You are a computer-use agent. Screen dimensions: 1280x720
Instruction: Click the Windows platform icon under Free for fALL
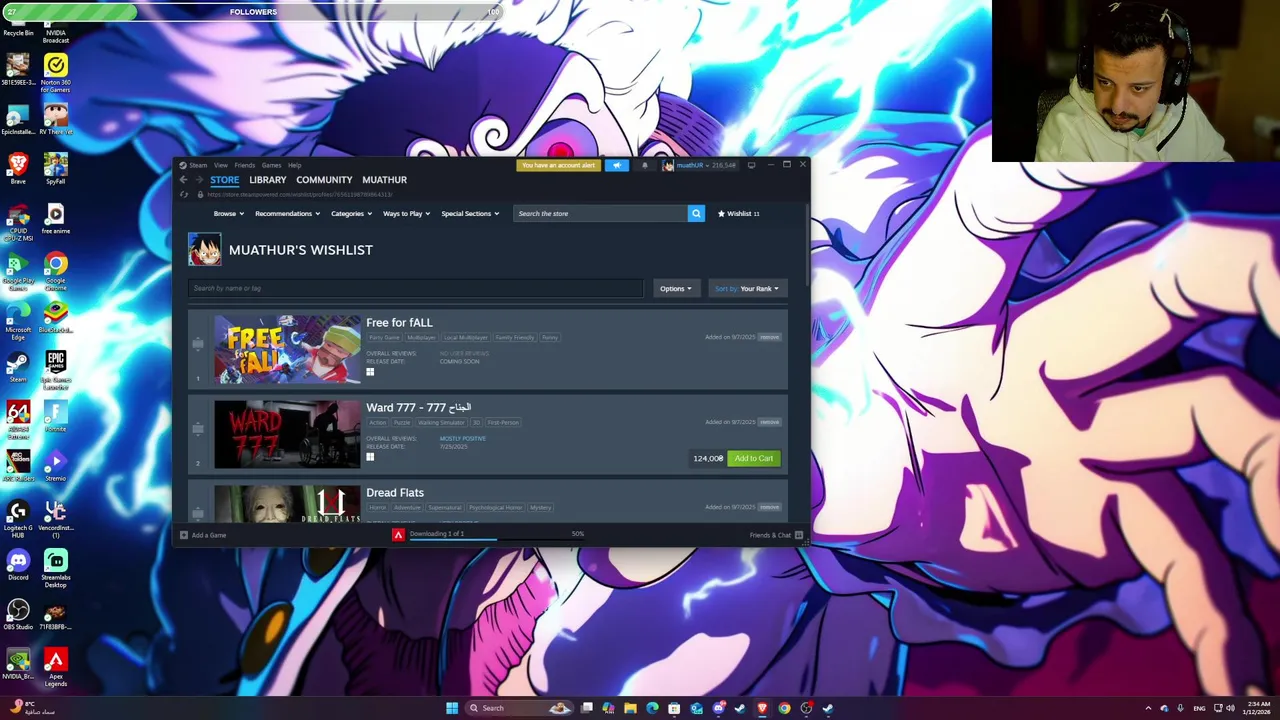(370, 372)
